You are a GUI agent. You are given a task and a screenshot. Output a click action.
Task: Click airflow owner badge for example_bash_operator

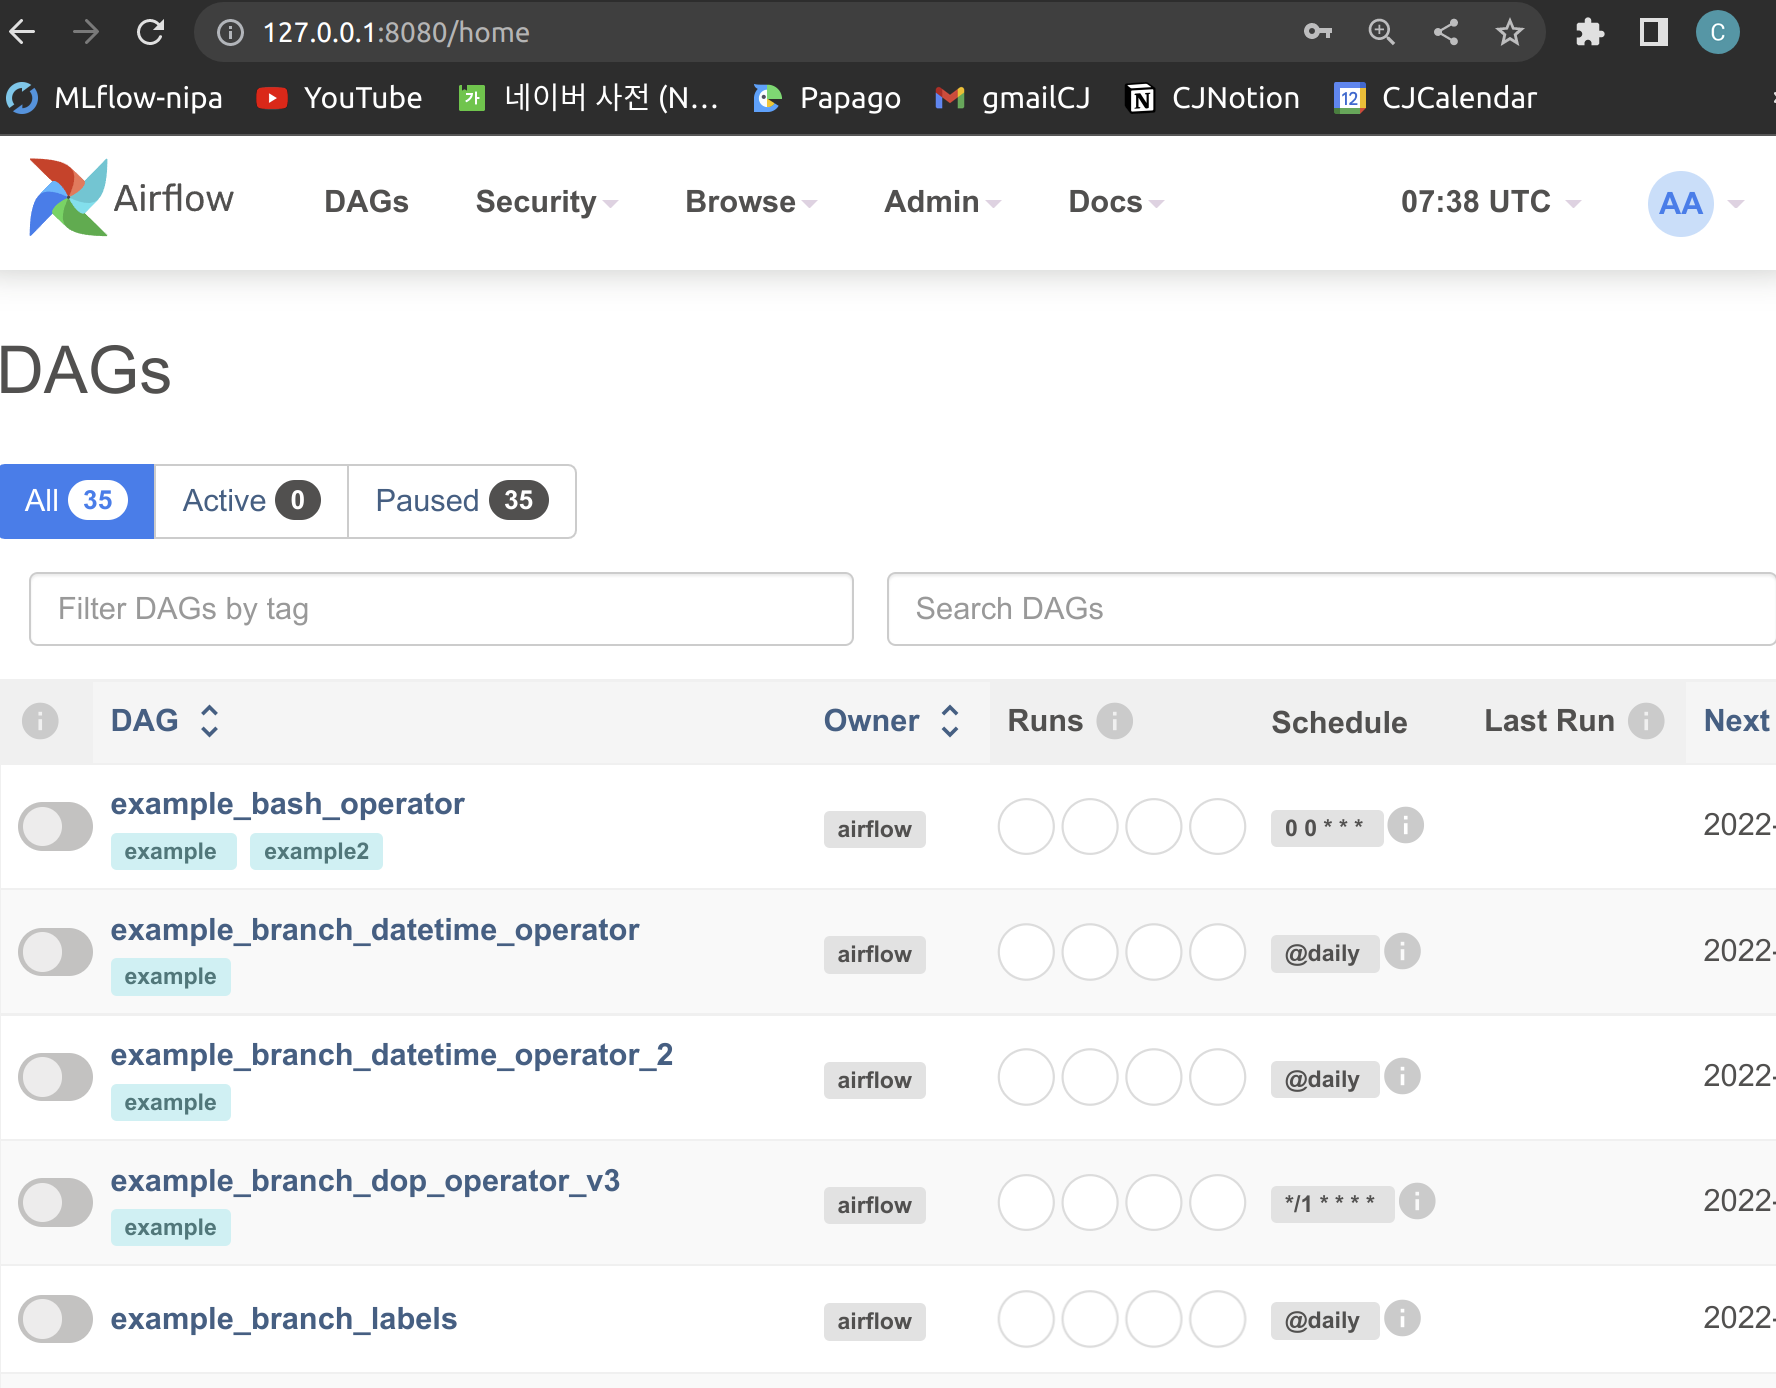tap(875, 829)
